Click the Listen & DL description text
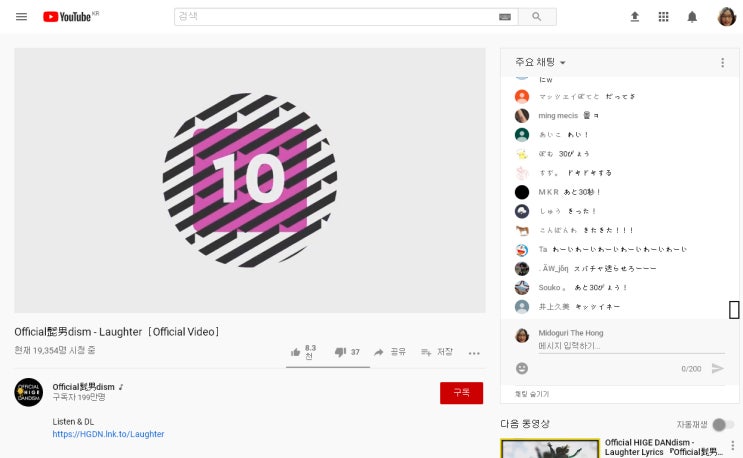Viewport: 743px width, 458px height. point(73,422)
